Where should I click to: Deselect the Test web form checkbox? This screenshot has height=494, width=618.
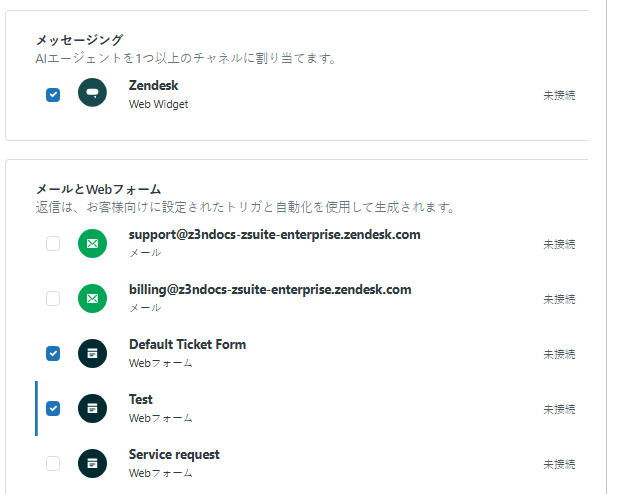pos(53,408)
